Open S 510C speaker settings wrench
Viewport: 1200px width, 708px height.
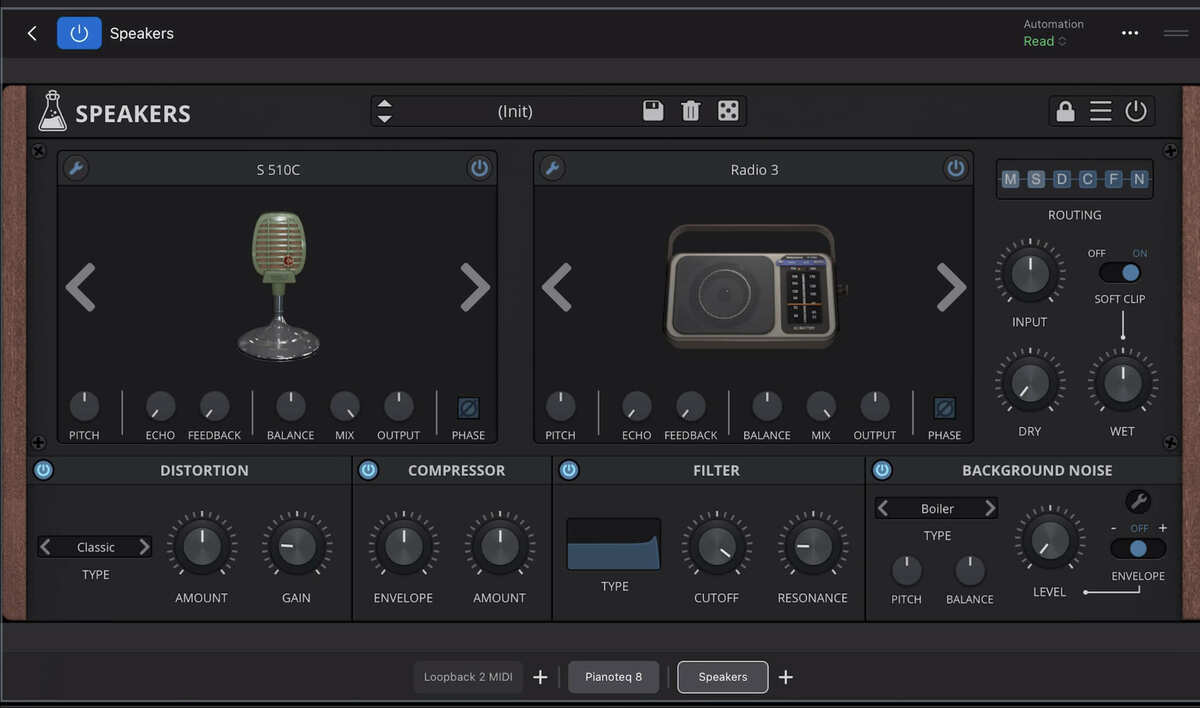click(x=75, y=168)
